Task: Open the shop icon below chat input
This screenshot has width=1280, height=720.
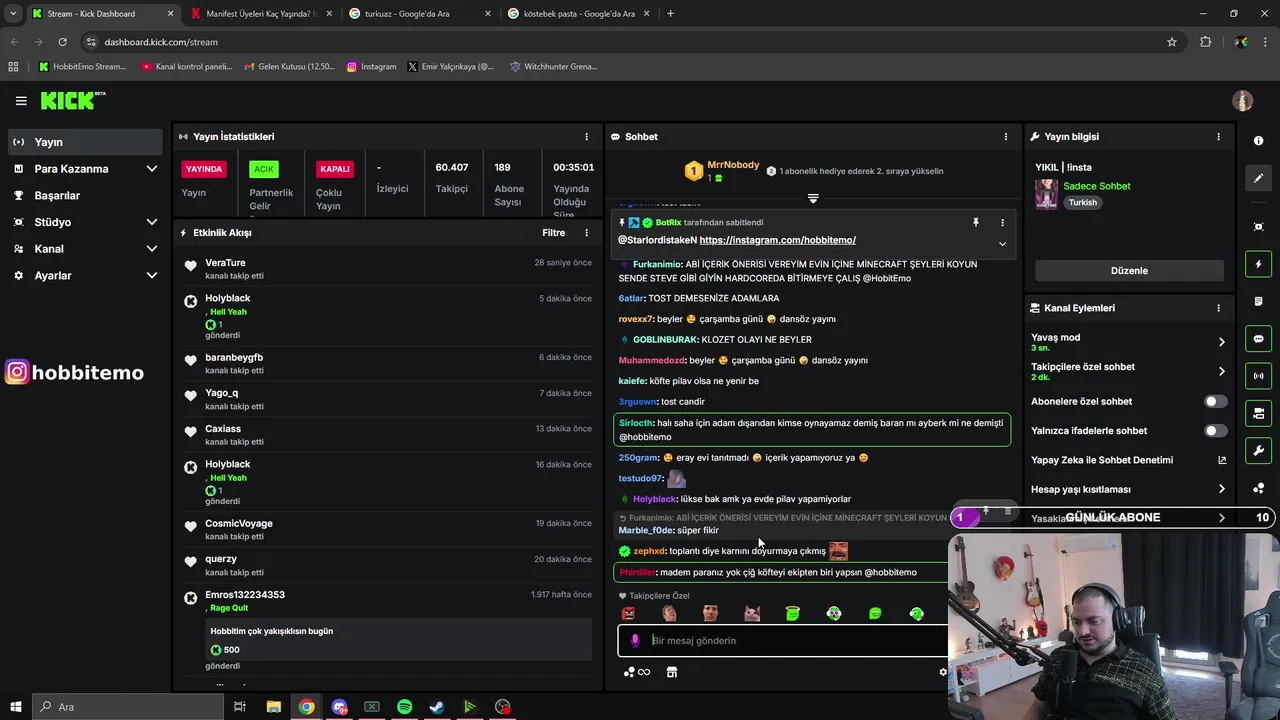Action: 672,672
